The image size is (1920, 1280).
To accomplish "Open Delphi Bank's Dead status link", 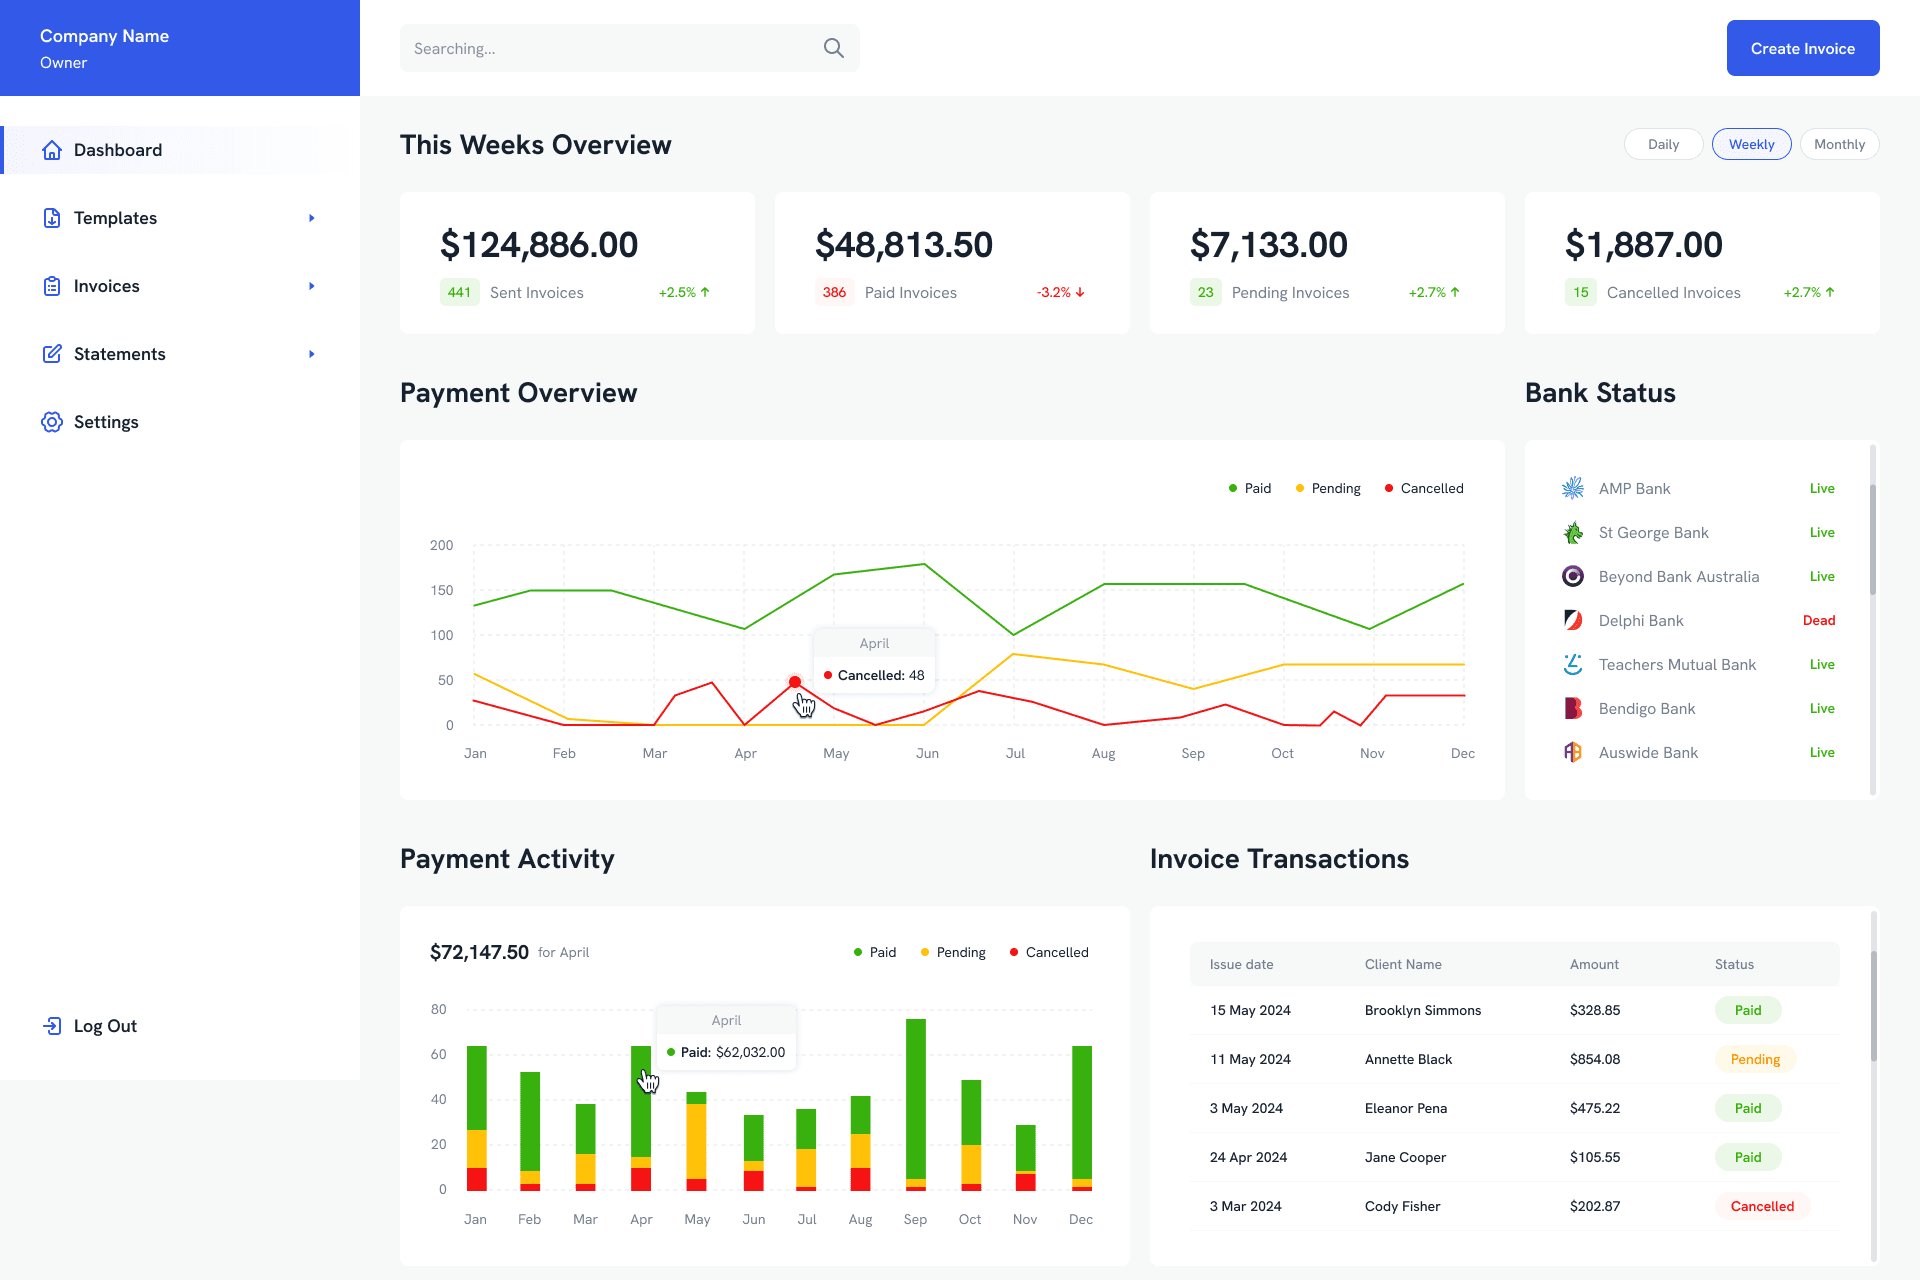I will pos(1819,620).
